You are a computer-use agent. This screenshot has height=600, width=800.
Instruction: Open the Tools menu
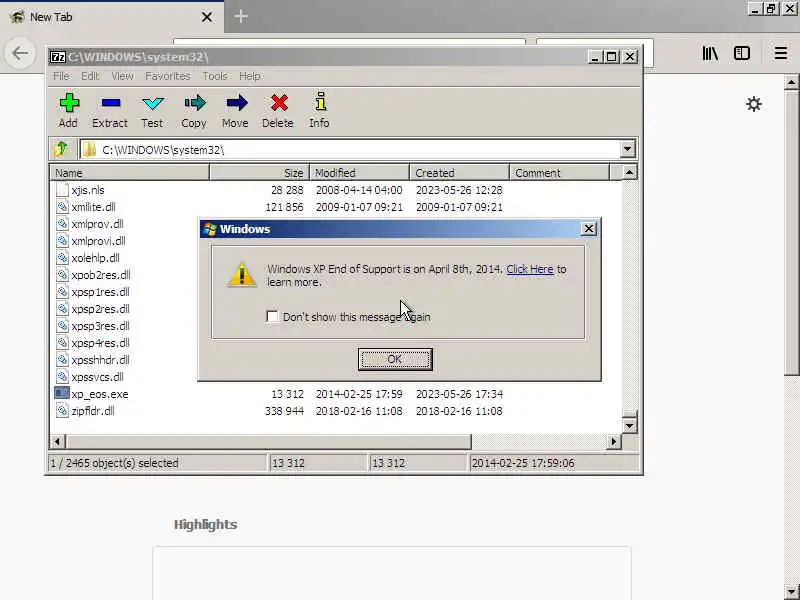pyautogui.click(x=215, y=76)
